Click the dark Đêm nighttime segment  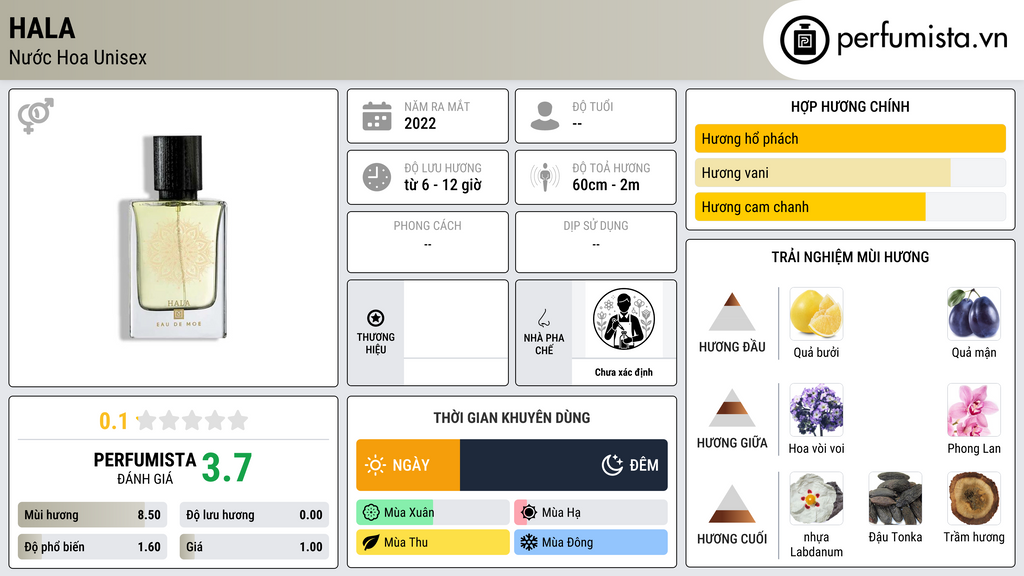click(x=564, y=465)
